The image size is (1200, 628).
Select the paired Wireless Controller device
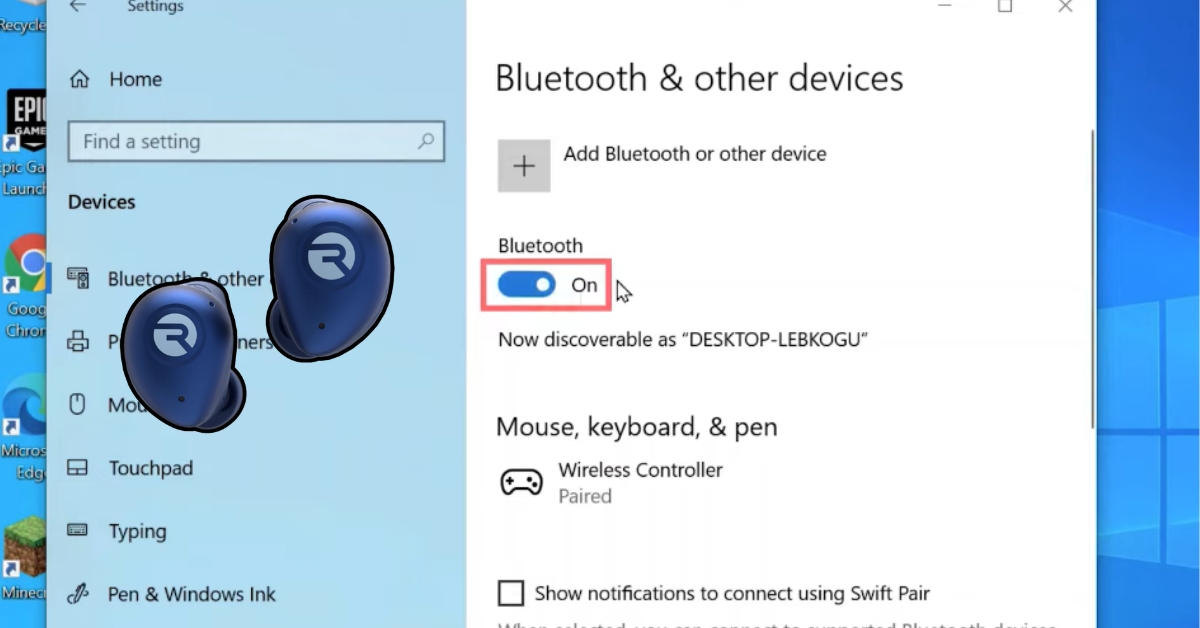640,482
